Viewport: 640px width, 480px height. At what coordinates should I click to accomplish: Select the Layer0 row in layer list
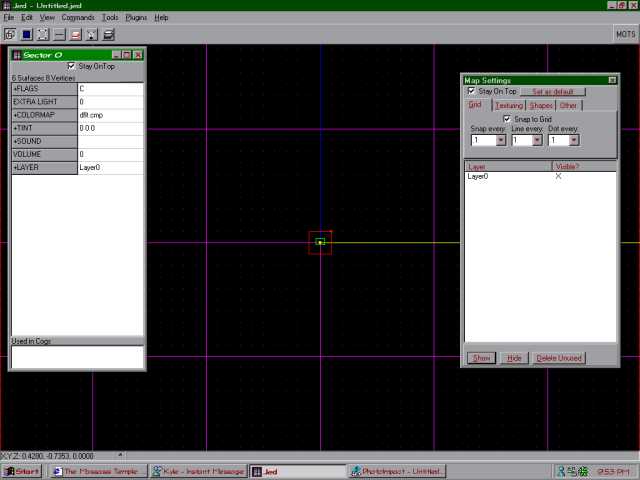540,176
